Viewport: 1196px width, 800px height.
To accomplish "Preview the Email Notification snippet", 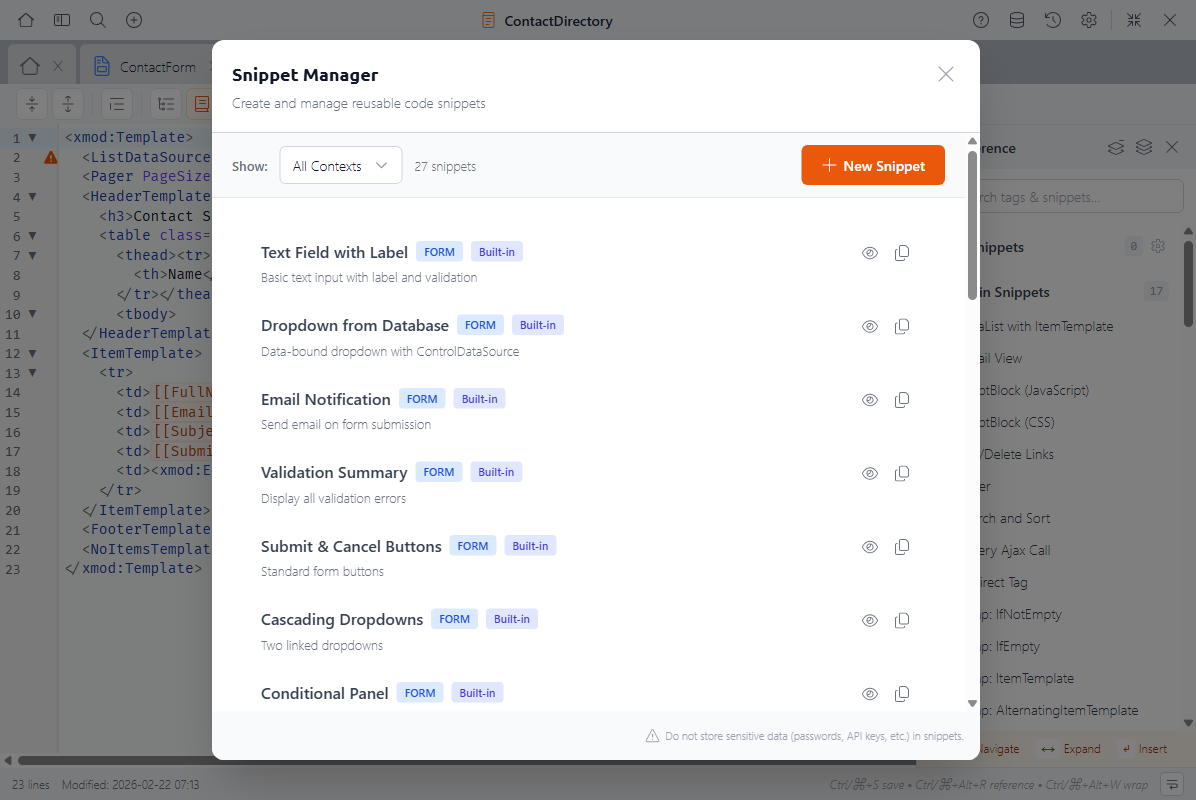I will pos(870,400).
